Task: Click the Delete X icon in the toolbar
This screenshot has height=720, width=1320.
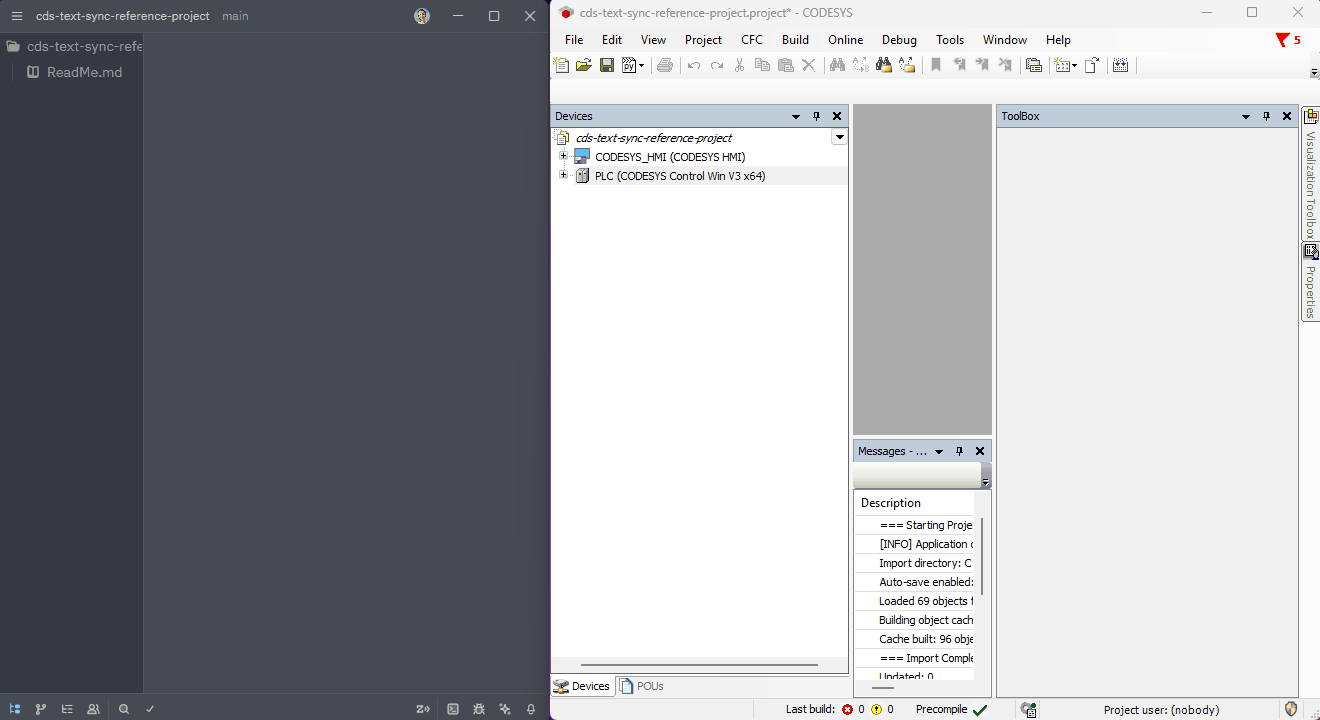Action: tap(808, 65)
